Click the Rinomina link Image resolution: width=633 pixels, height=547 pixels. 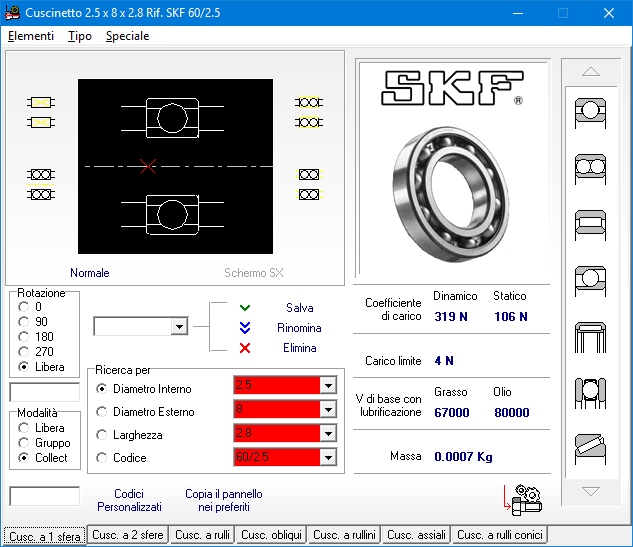coord(299,328)
